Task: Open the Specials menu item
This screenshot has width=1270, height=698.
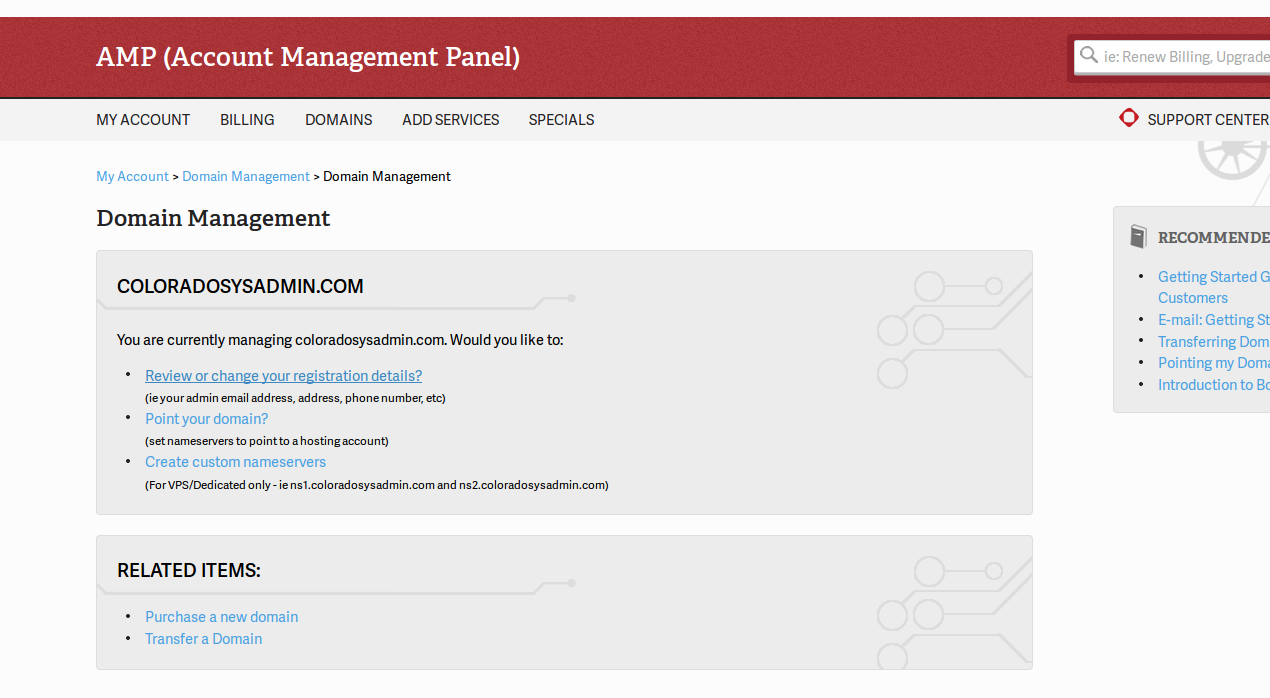Action: pos(561,120)
